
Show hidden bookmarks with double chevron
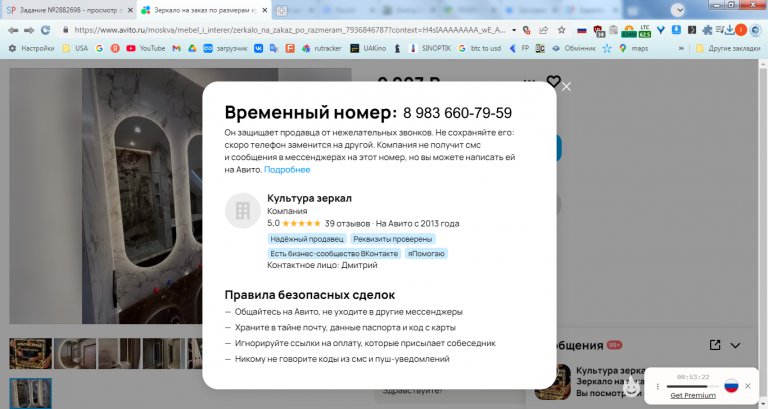click(x=681, y=48)
